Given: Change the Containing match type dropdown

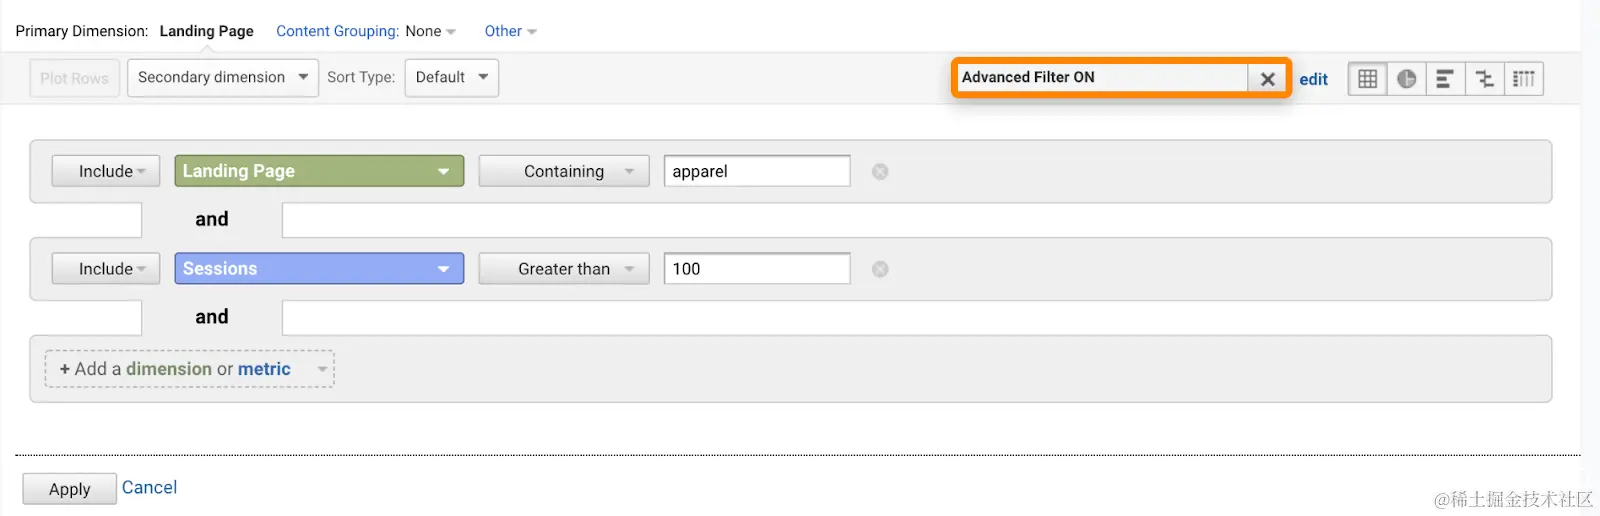Looking at the screenshot, I should [x=564, y=172].
